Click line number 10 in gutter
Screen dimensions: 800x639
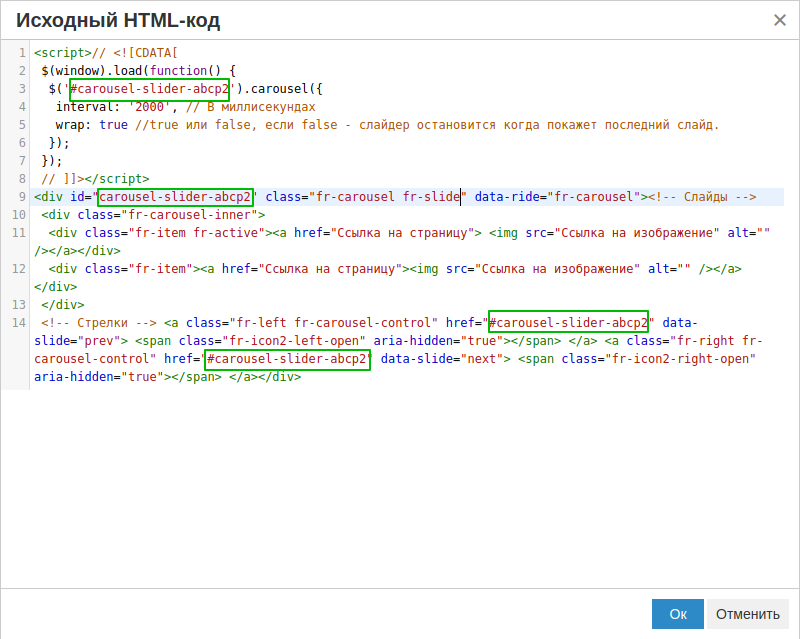point(19,215)
